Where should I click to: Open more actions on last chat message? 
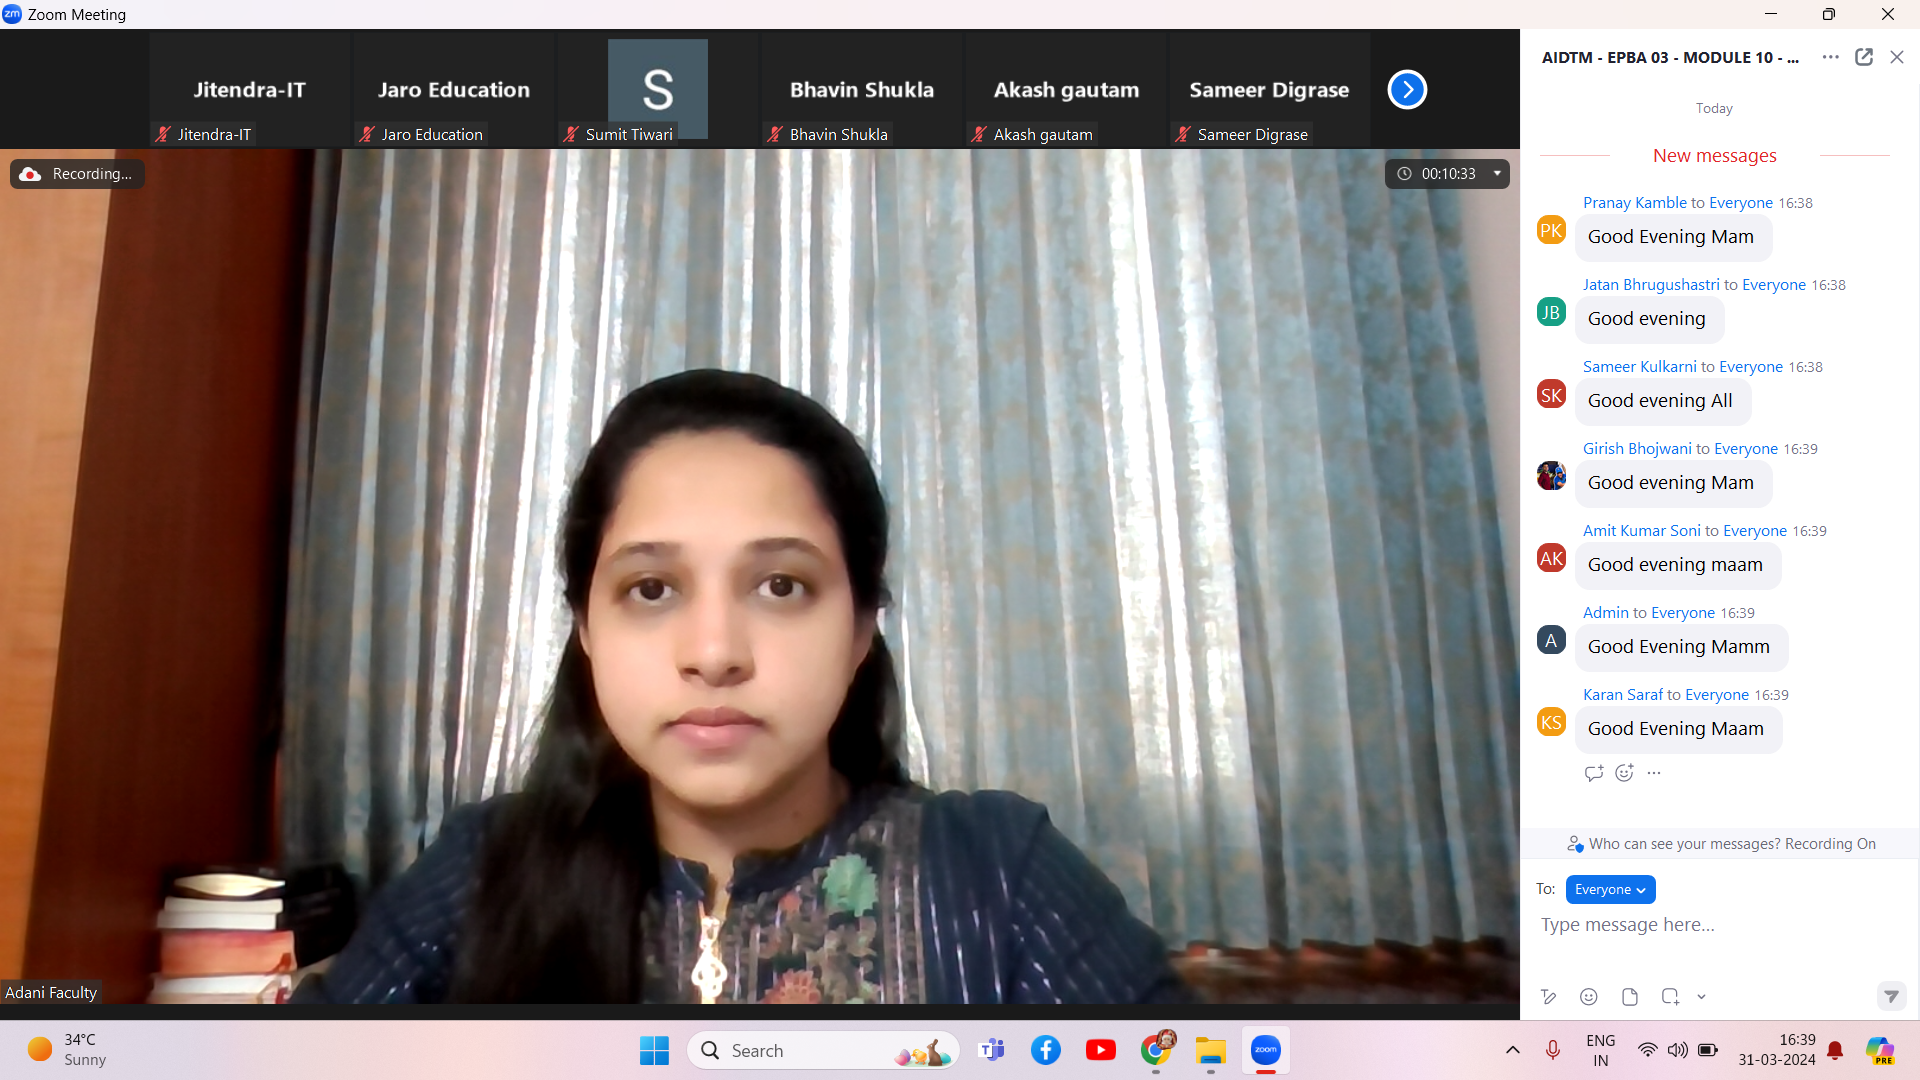point(1654,772)
